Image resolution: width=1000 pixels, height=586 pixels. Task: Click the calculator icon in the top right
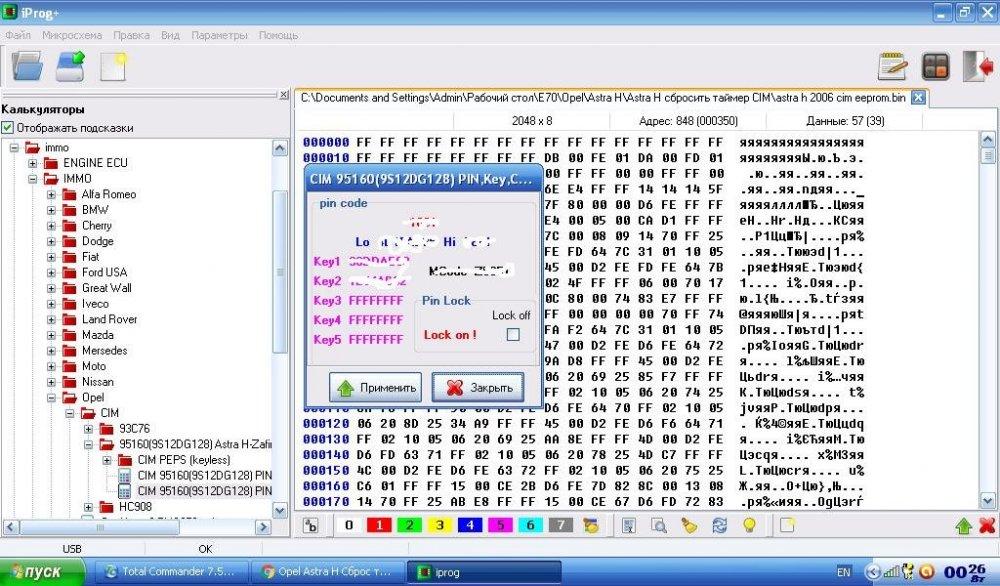pyautogui.click(x=935, y=66)
